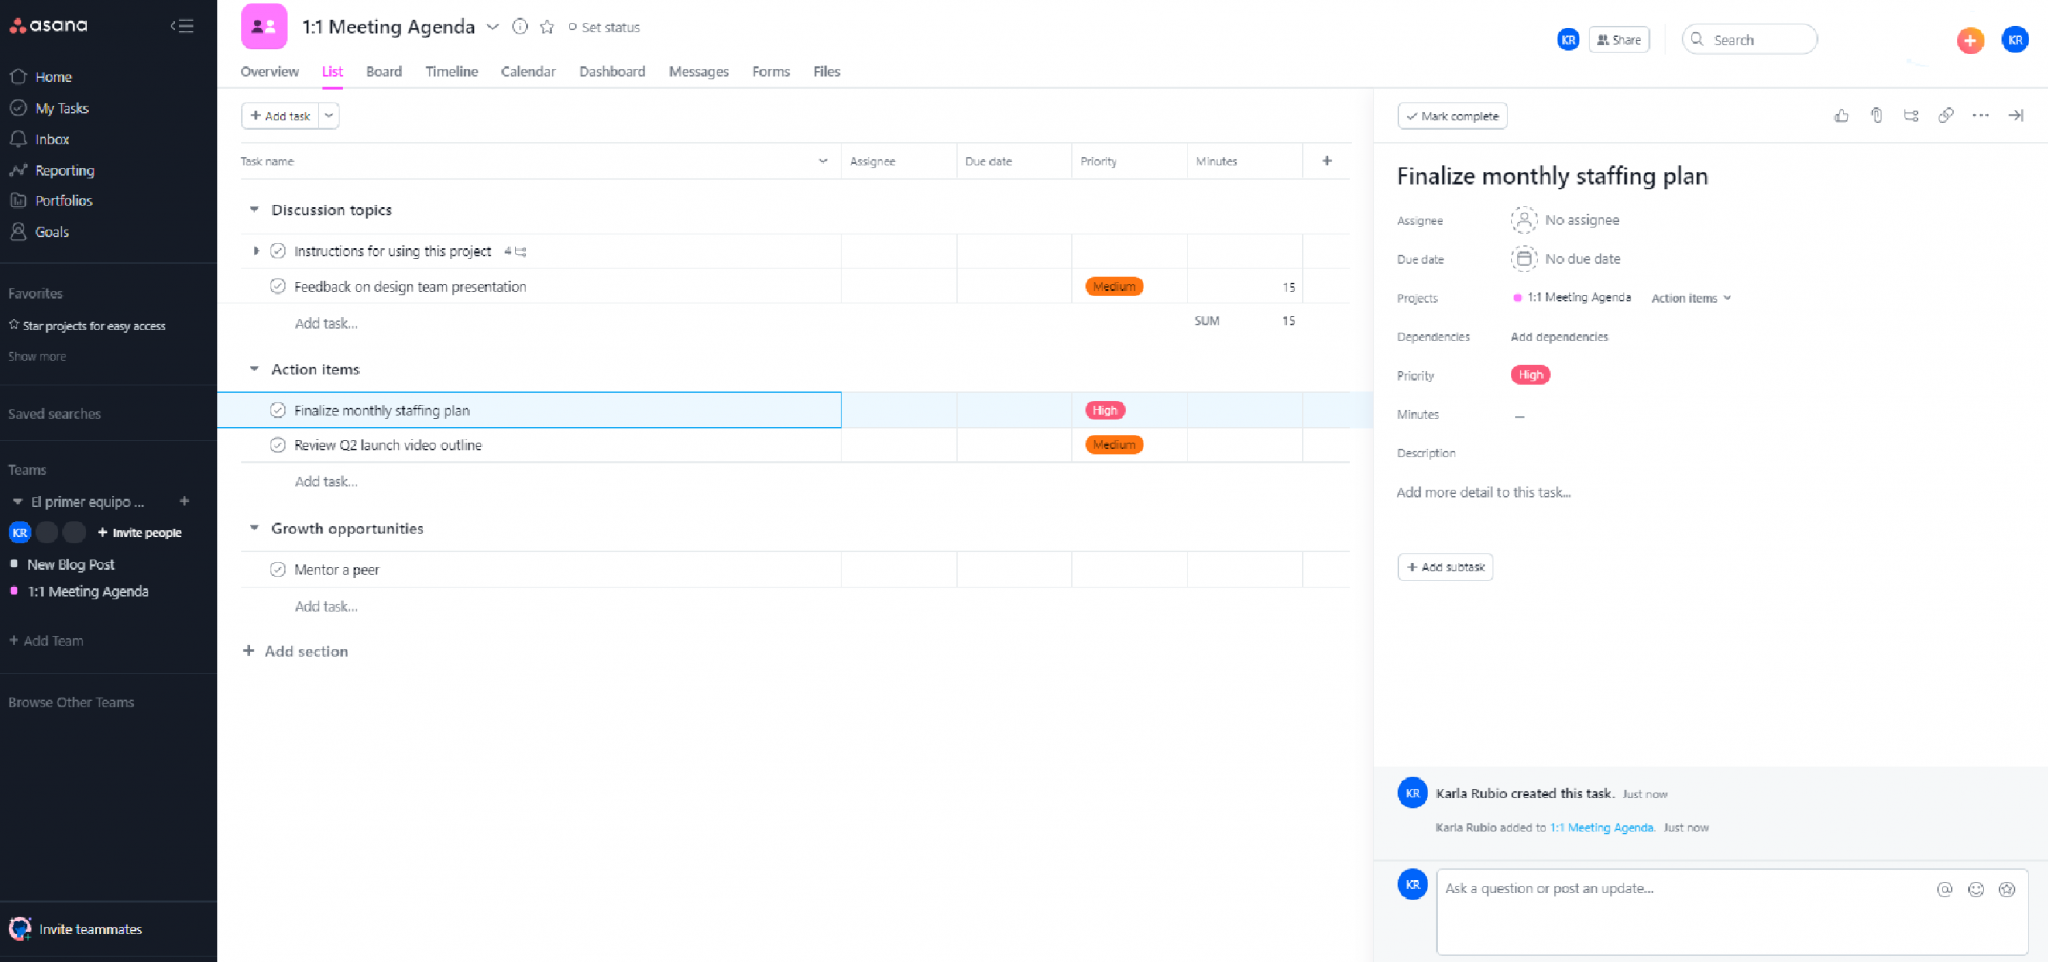Viewport: 2048px width, 962px height.
Task: Open subtasks icon in task pane toolbar
Action: (x=1911, y=116)
